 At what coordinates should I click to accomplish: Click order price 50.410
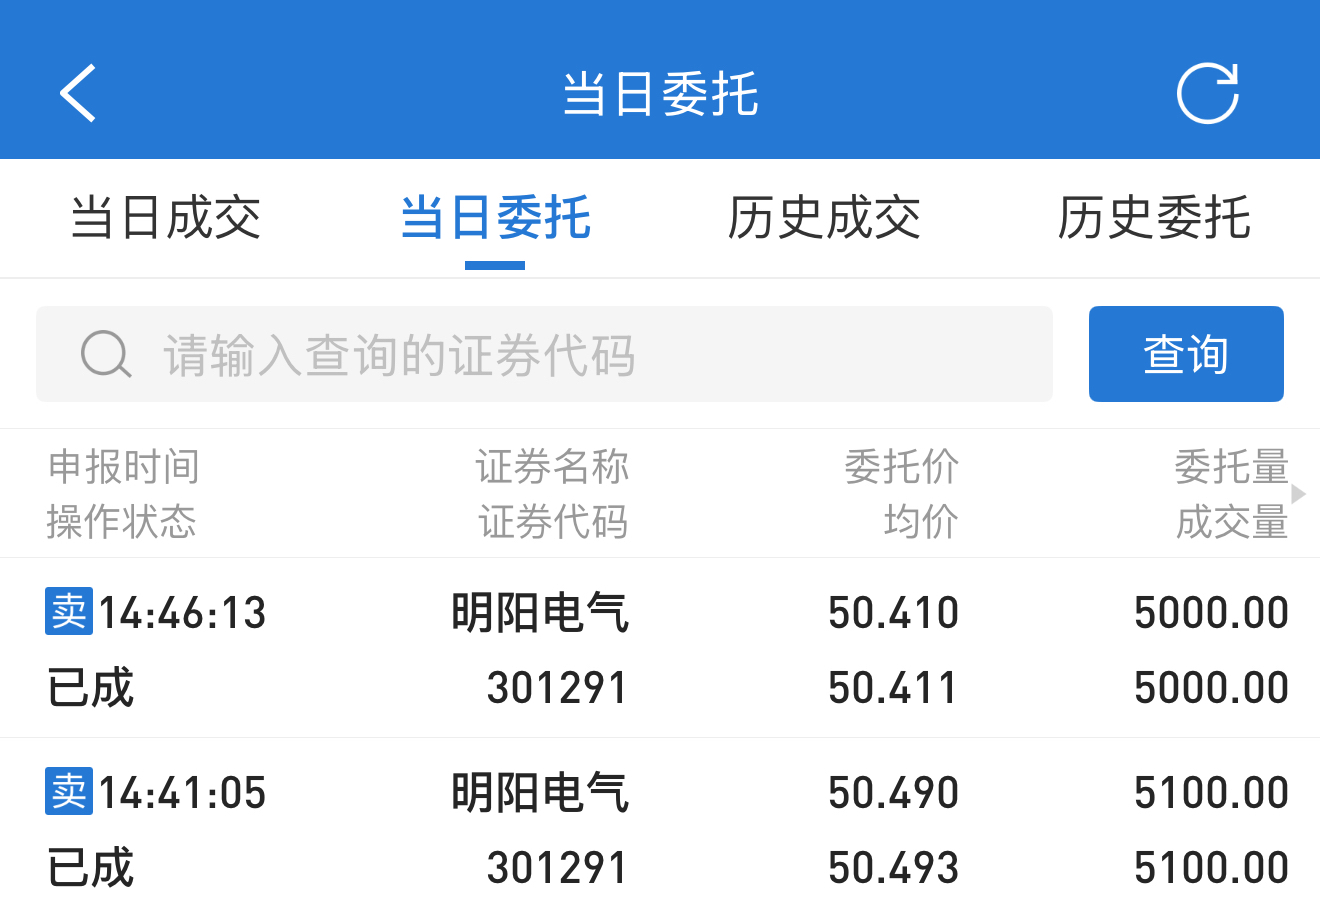[894, 613]
